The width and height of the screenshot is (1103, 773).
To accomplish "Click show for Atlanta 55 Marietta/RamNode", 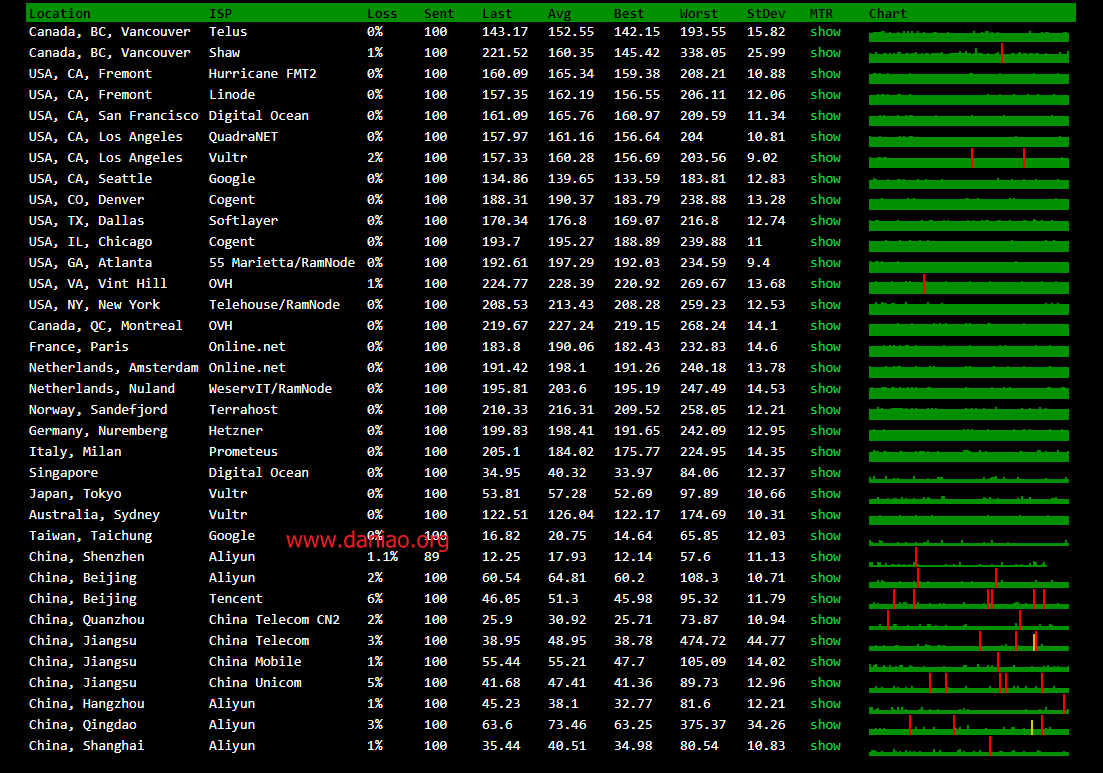I will coord(825,263).
